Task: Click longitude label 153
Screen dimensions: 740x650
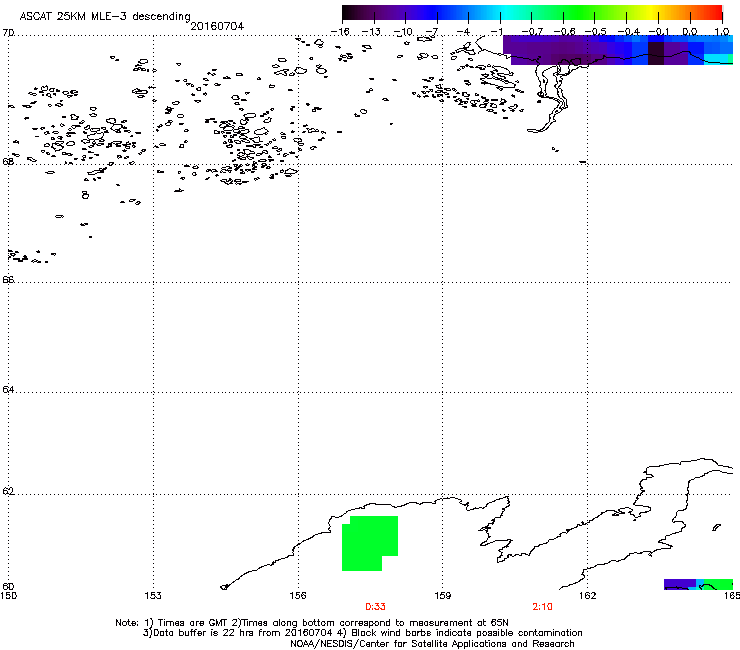Action: 153,596
